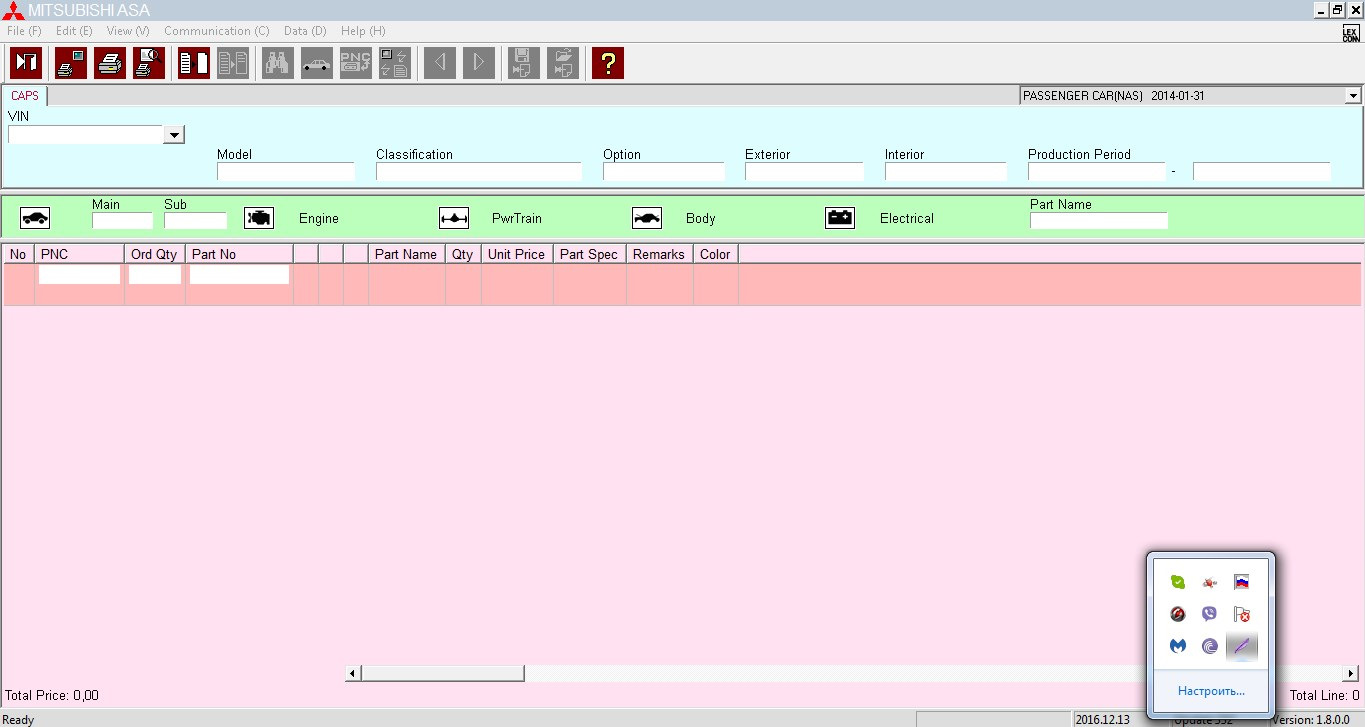
Task: Click the Classification input field
Action: point(479,172)
